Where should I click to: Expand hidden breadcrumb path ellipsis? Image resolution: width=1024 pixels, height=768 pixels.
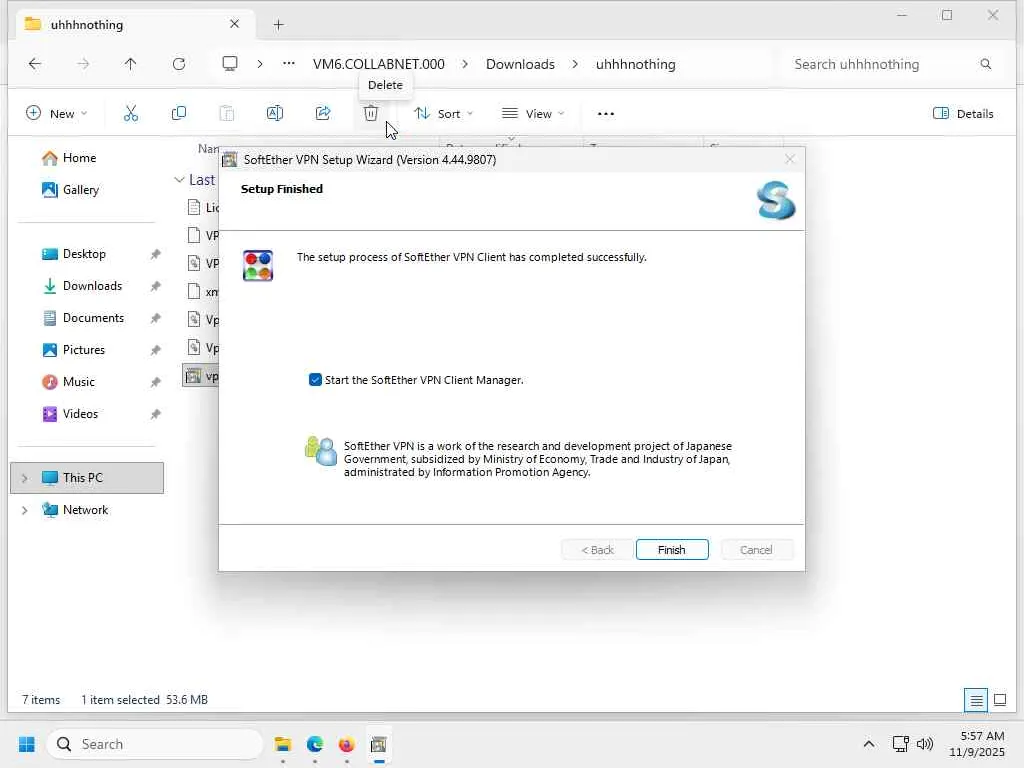pos(289,64)
